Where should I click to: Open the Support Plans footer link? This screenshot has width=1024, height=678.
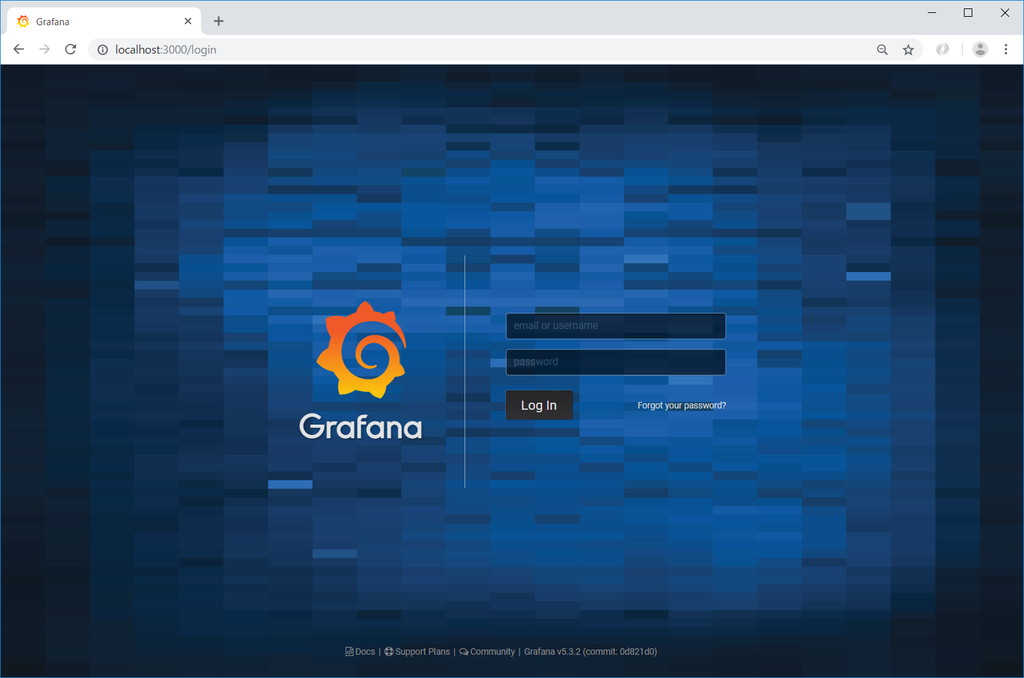tap(417, 652)
